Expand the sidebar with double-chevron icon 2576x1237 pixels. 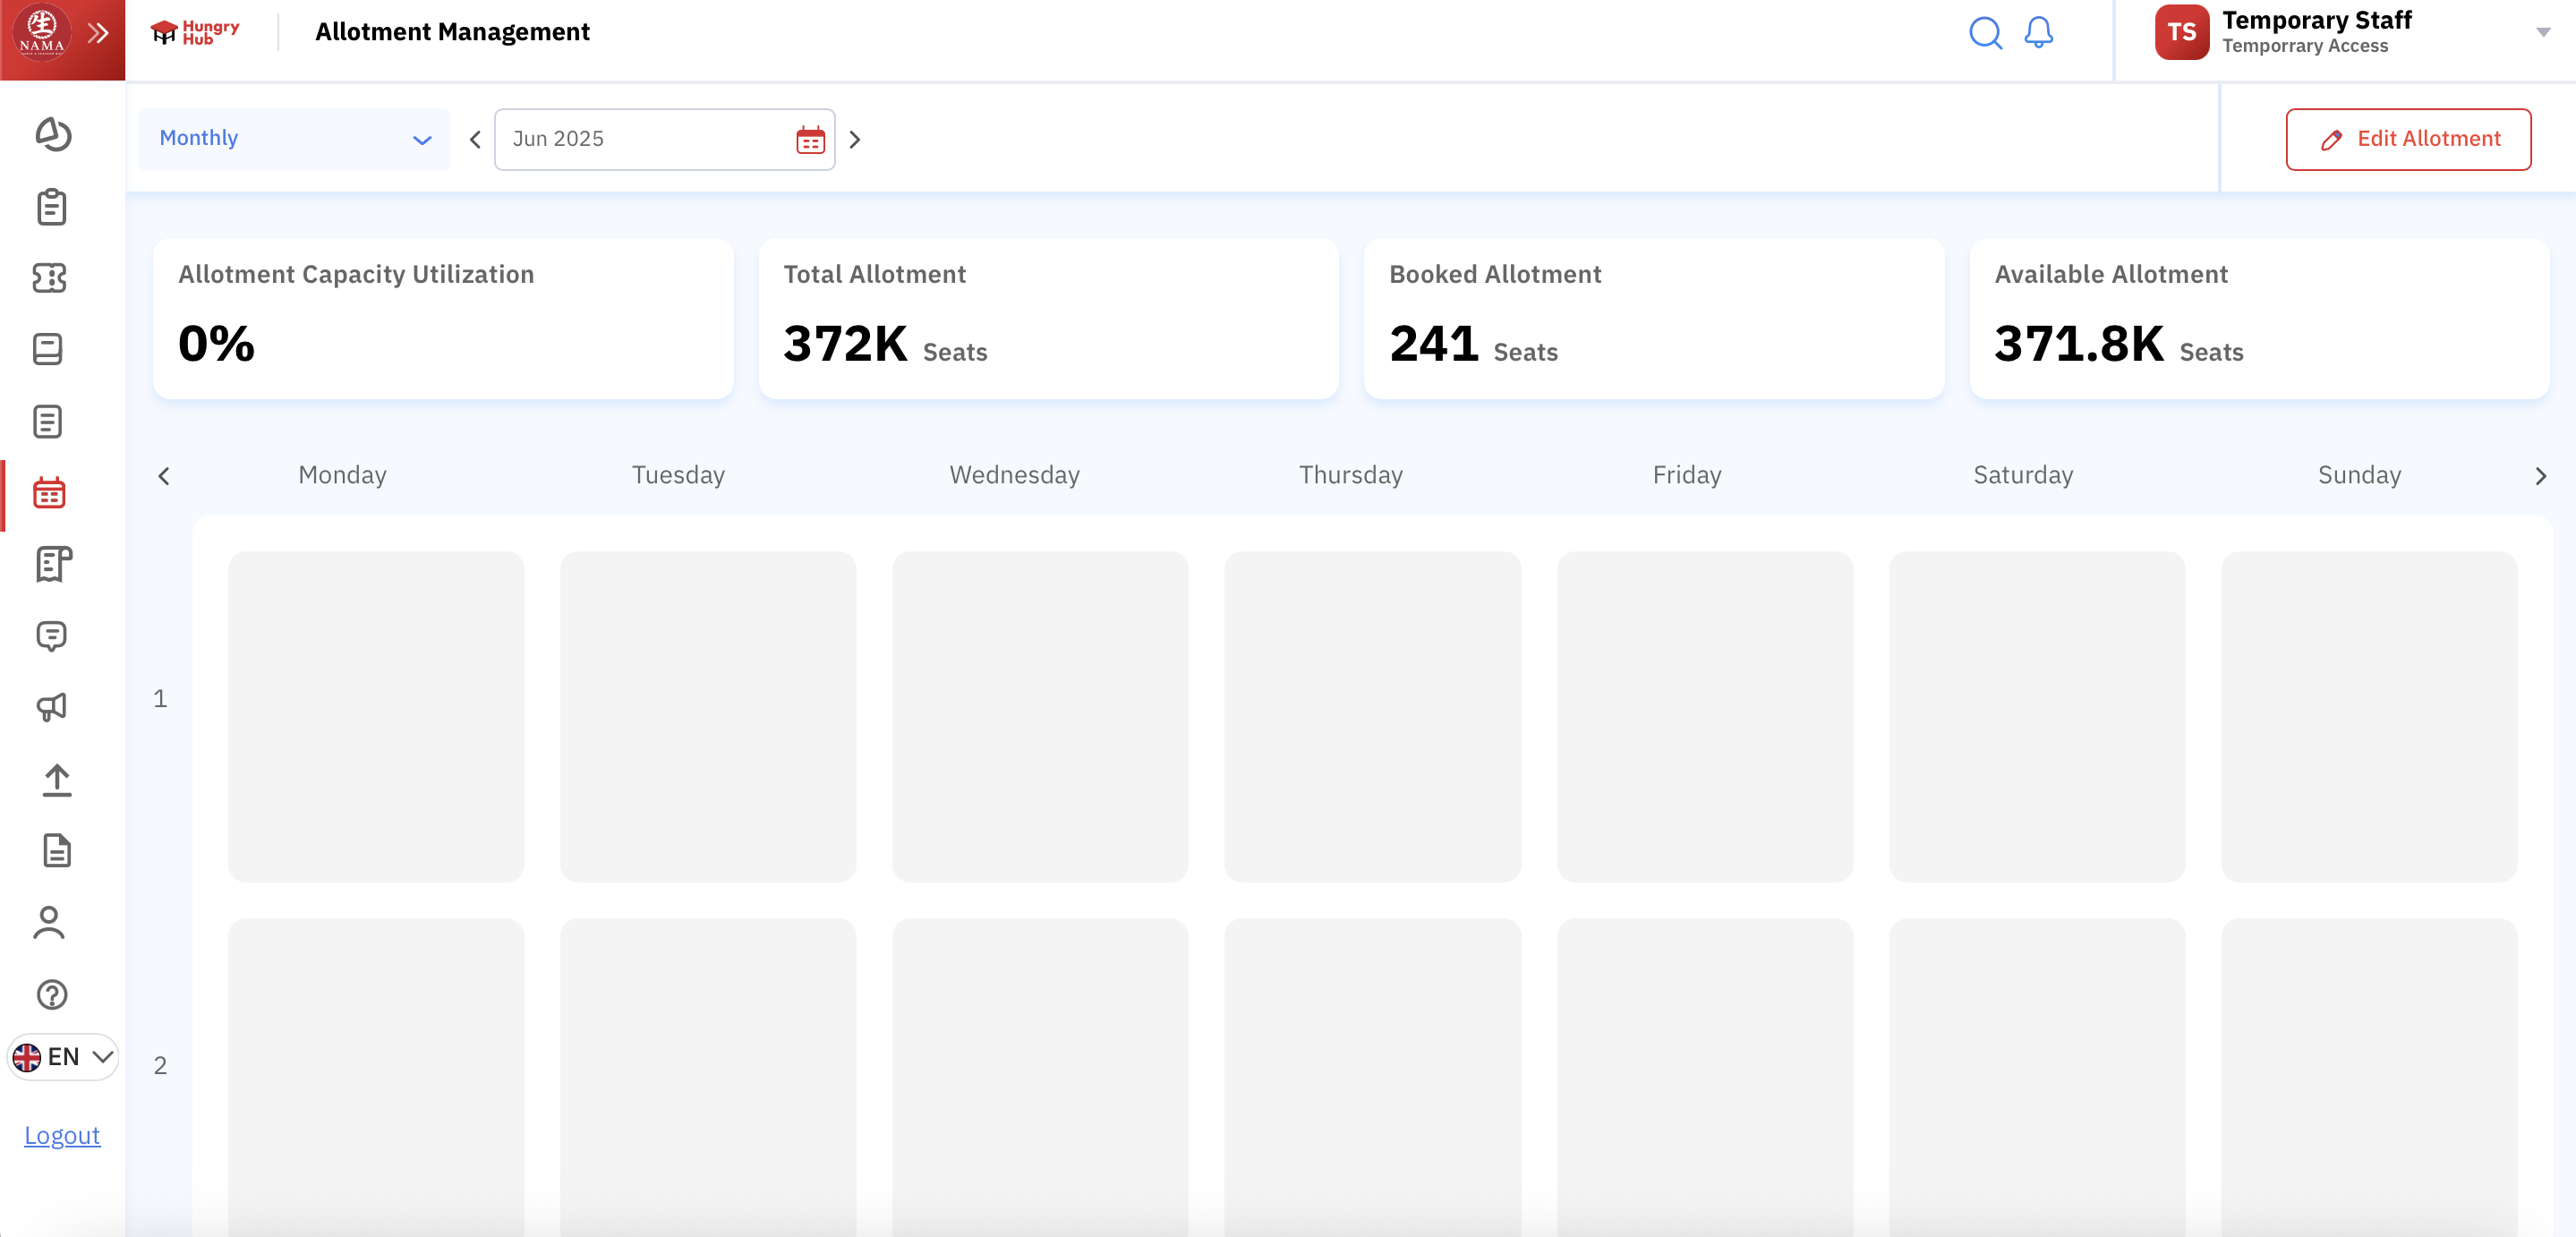[x=97, y=33]
